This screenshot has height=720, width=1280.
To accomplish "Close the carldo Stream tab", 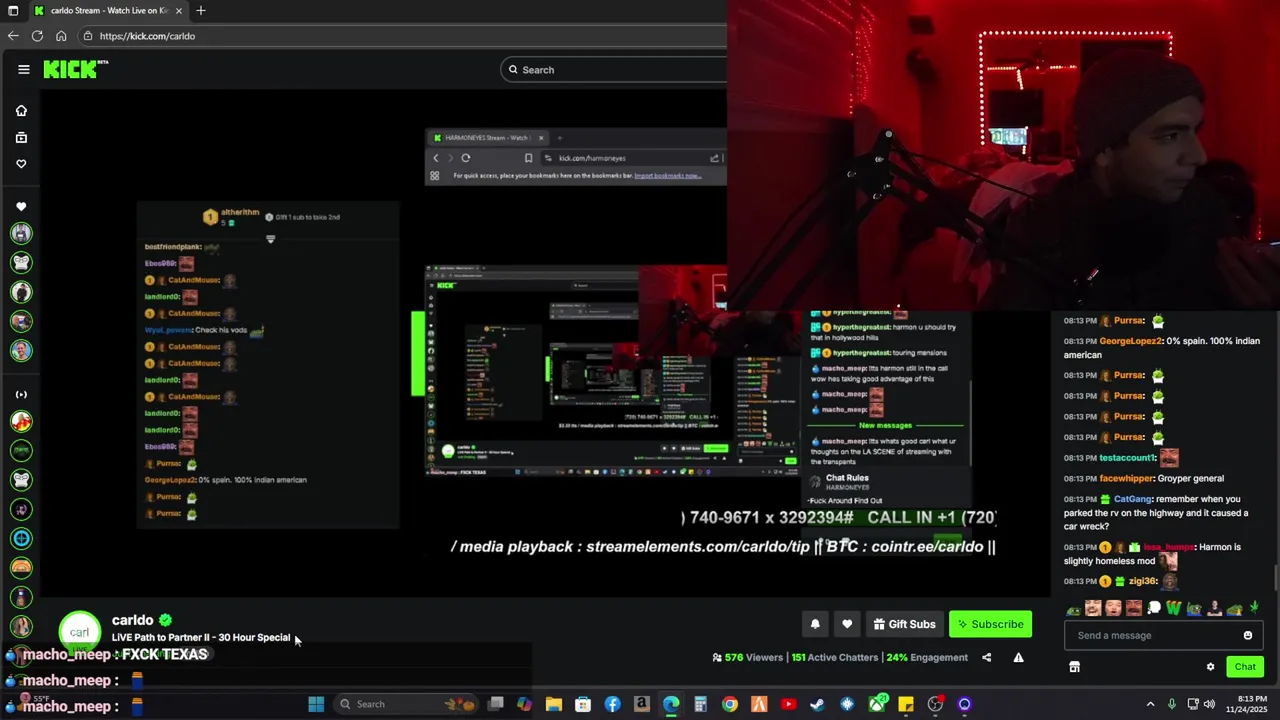I will pyautogui.click(x=179, y=10).
